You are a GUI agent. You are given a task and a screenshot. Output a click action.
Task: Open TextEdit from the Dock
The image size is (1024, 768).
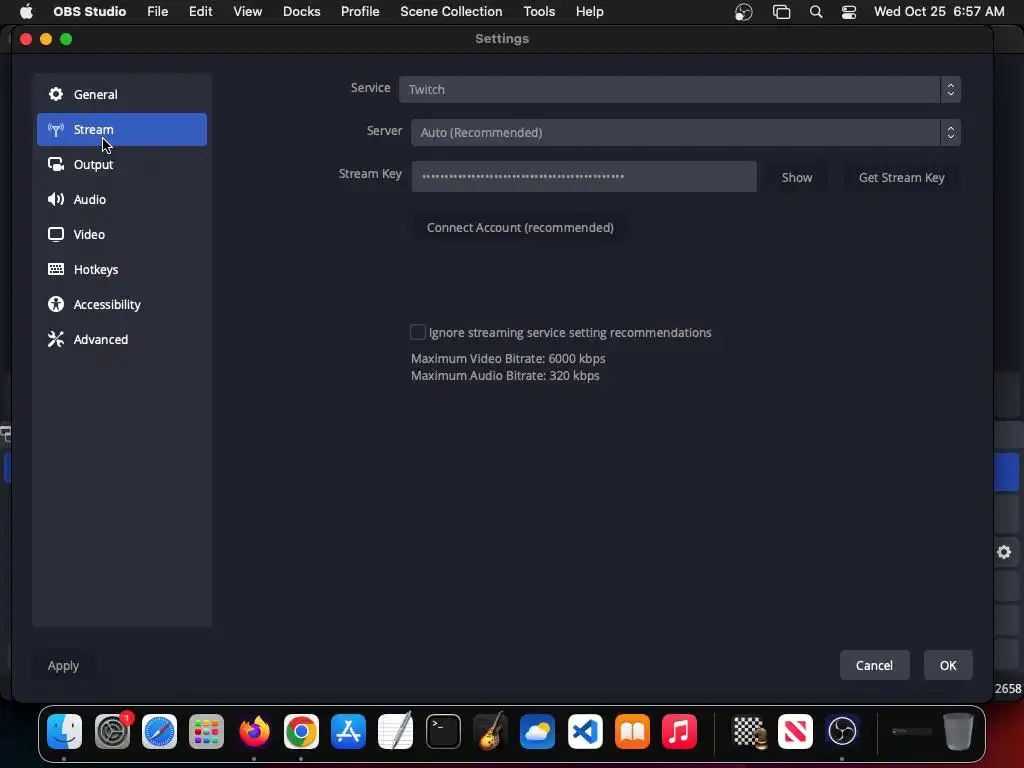[396, 731]
